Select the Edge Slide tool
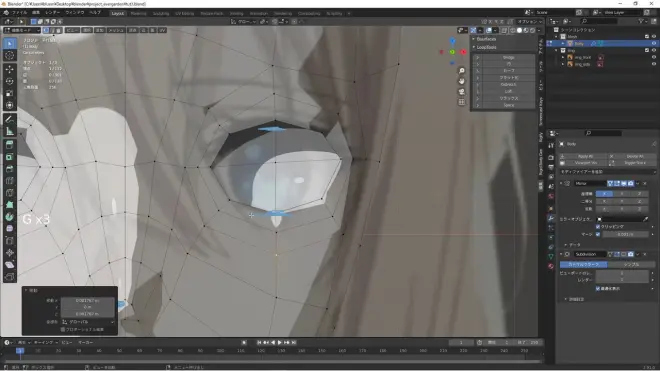This screenshot has height=371, width=660. pos(10,240)
